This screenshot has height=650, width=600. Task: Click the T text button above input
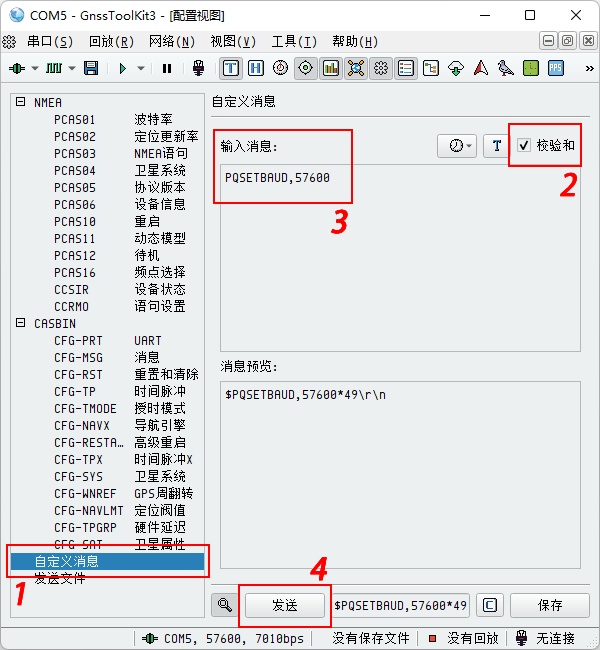[496, 145]
